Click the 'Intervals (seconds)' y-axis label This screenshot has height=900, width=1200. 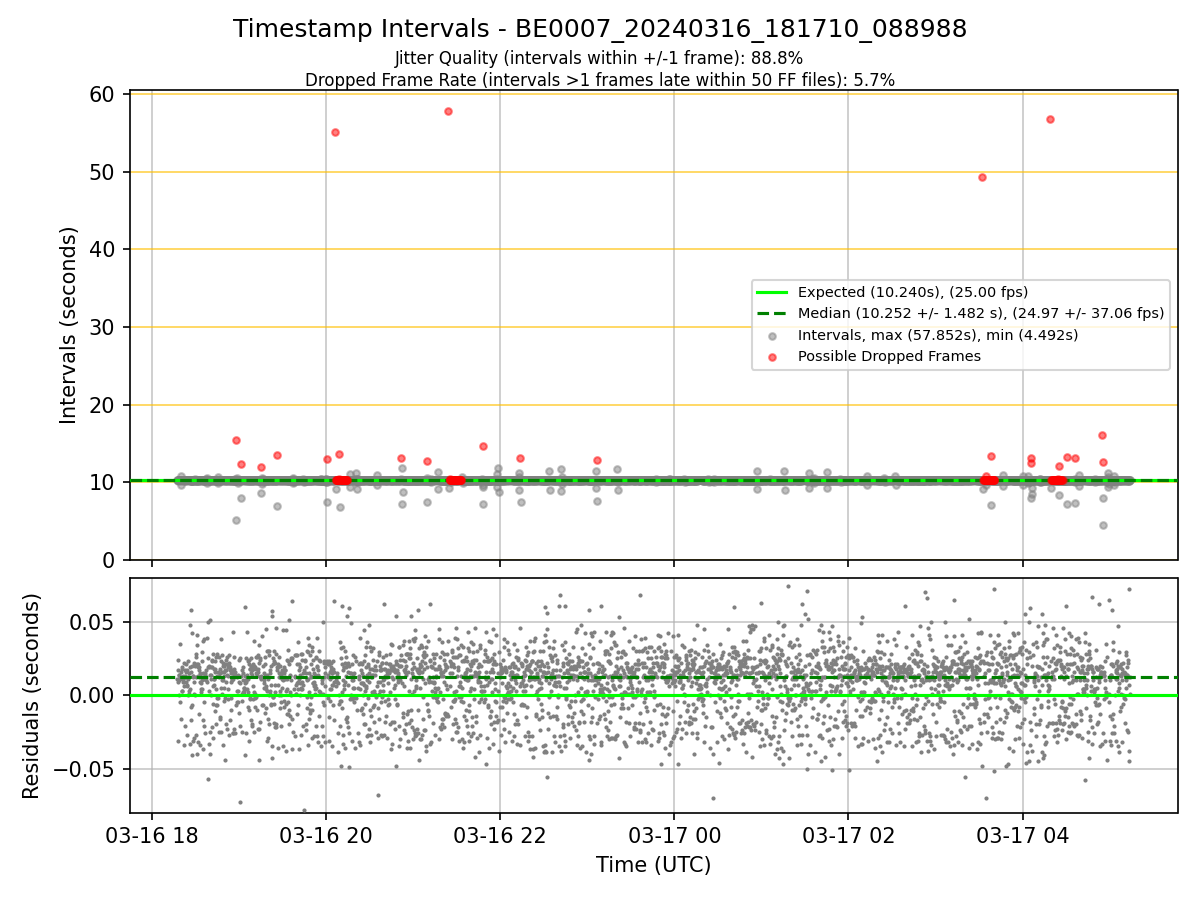(68, 325)
